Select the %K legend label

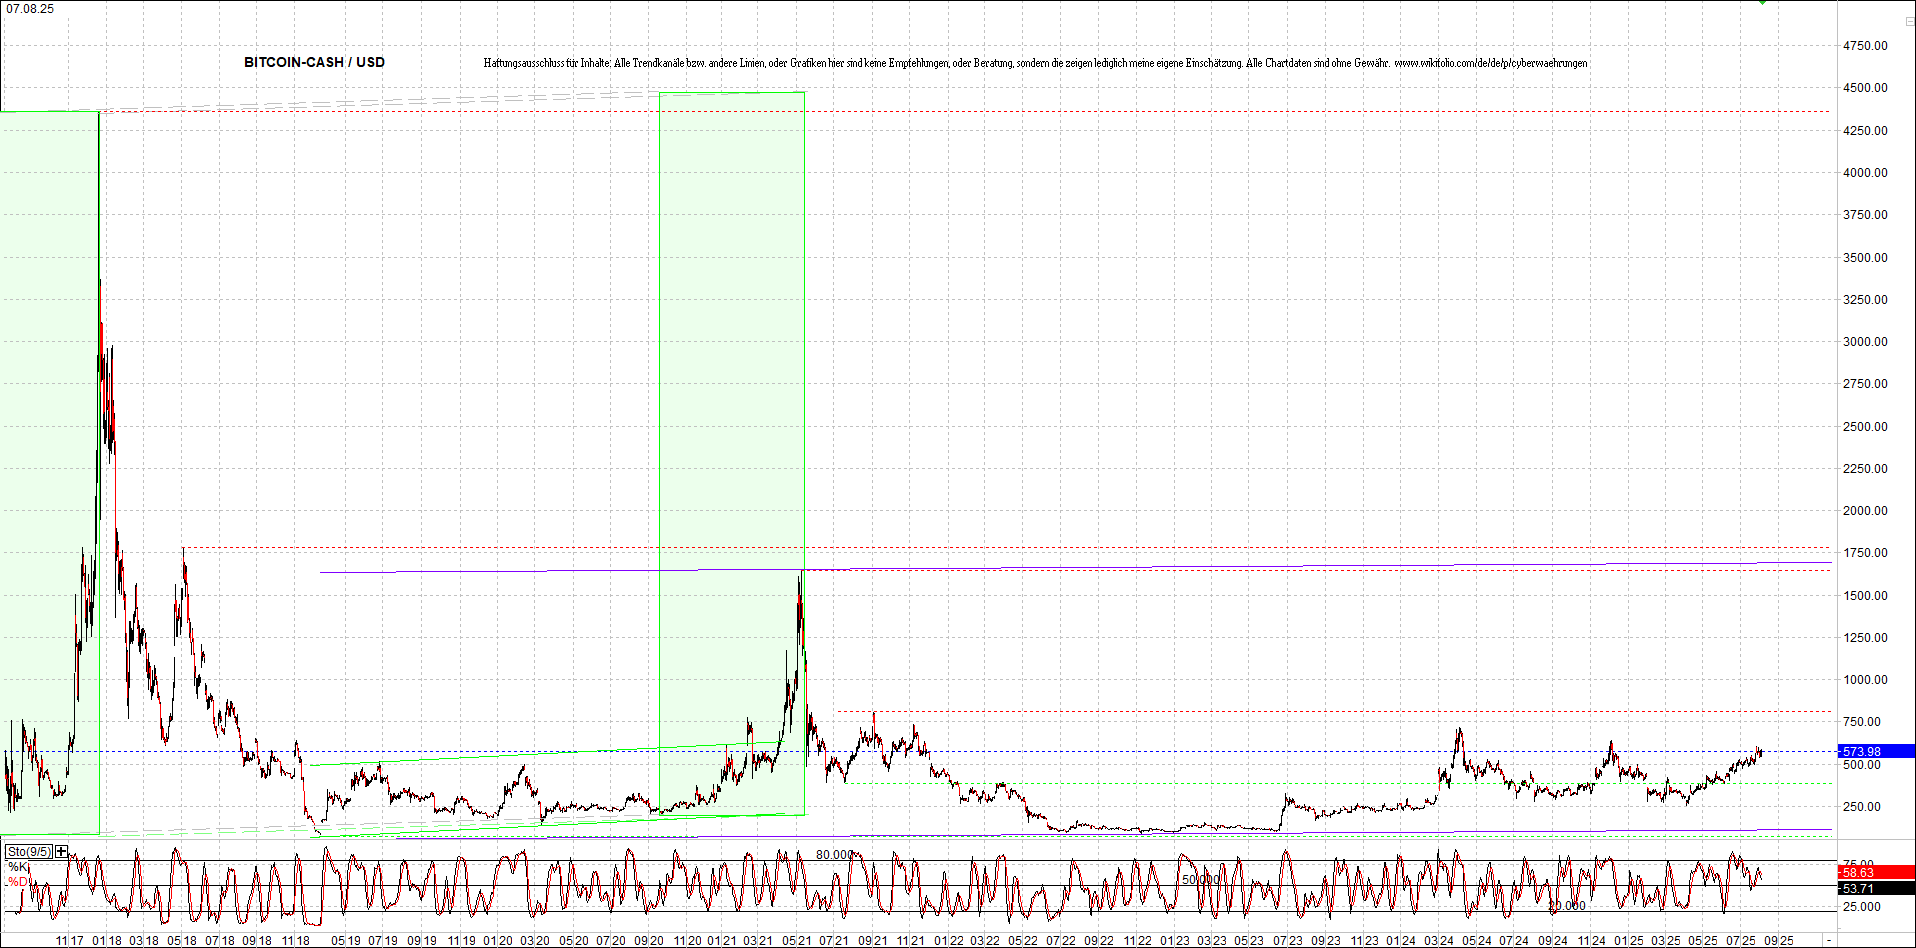[18, 866]
